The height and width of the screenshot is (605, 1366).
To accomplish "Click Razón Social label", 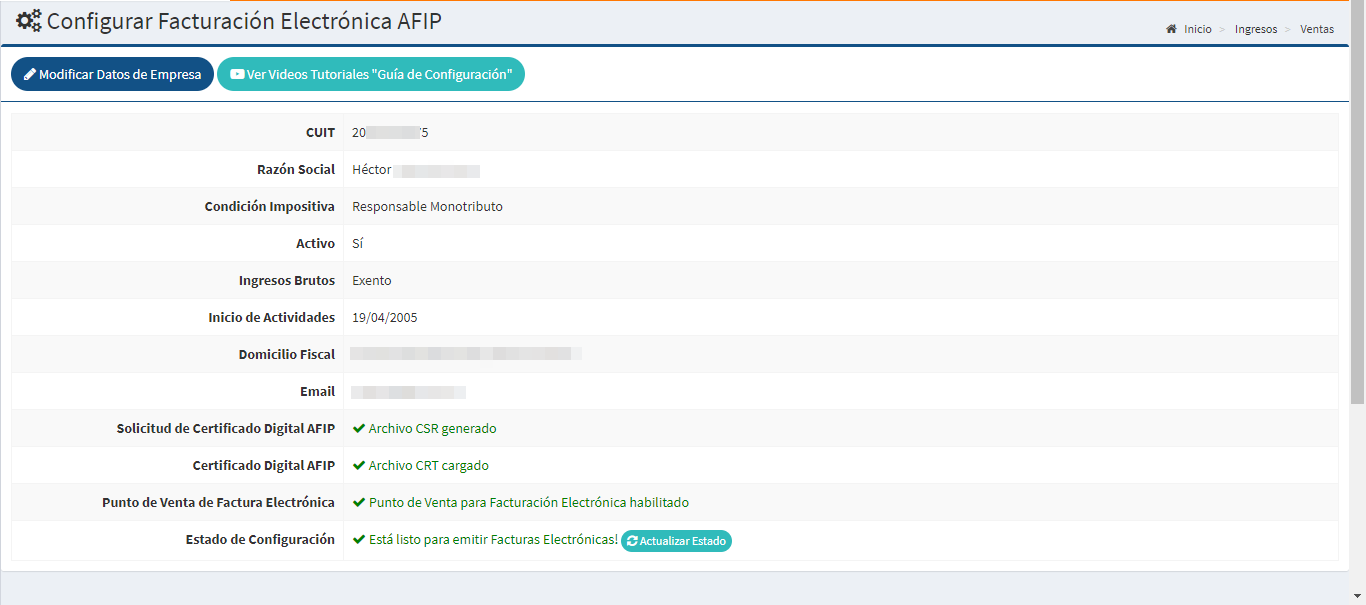I will point(296,169).
